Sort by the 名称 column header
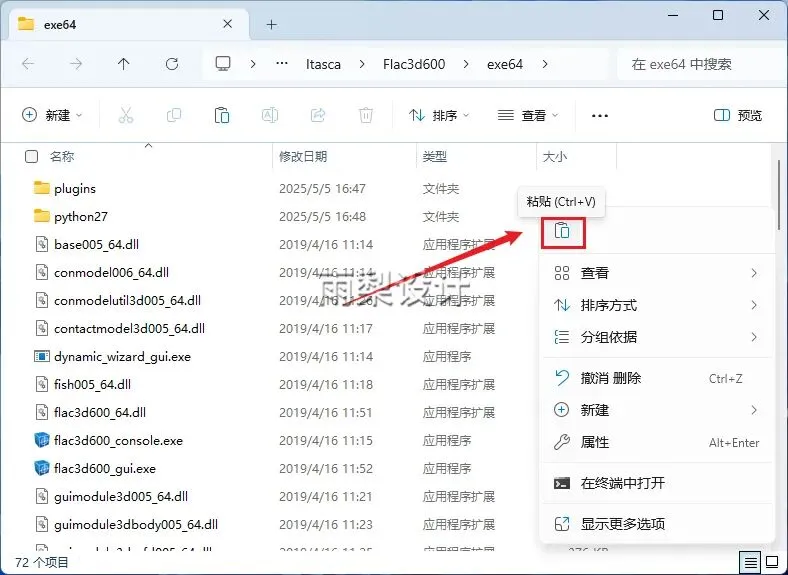Screen dimensions: 788x575 point(62,157)
